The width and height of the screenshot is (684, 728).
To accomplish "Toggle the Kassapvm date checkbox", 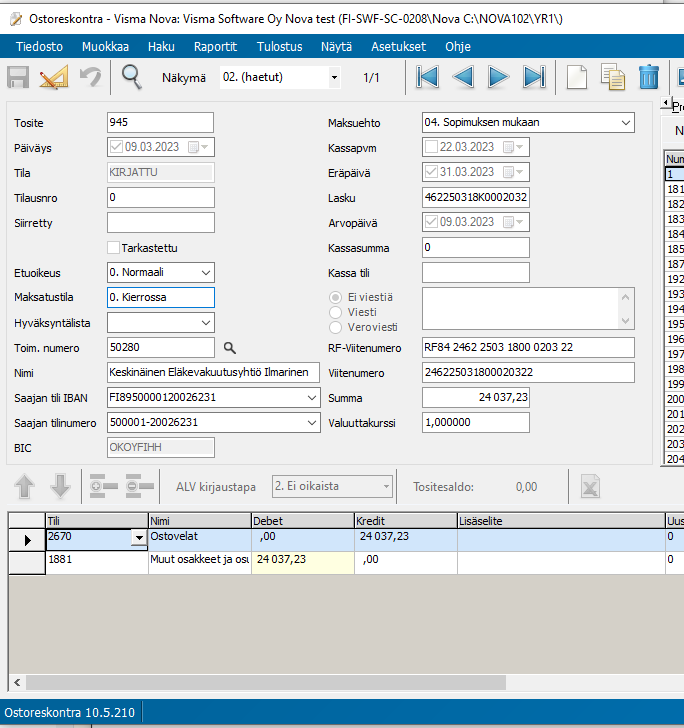I will point(431,147).
